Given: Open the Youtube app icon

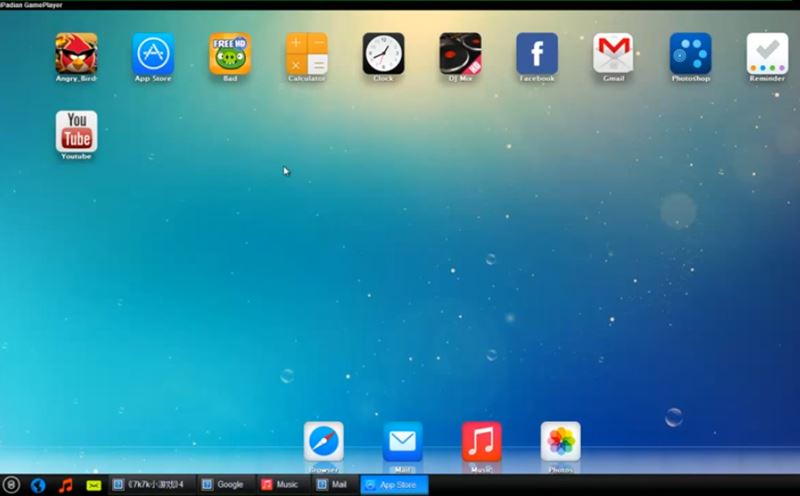Looking at the screenshot, I should coord(77,132).
